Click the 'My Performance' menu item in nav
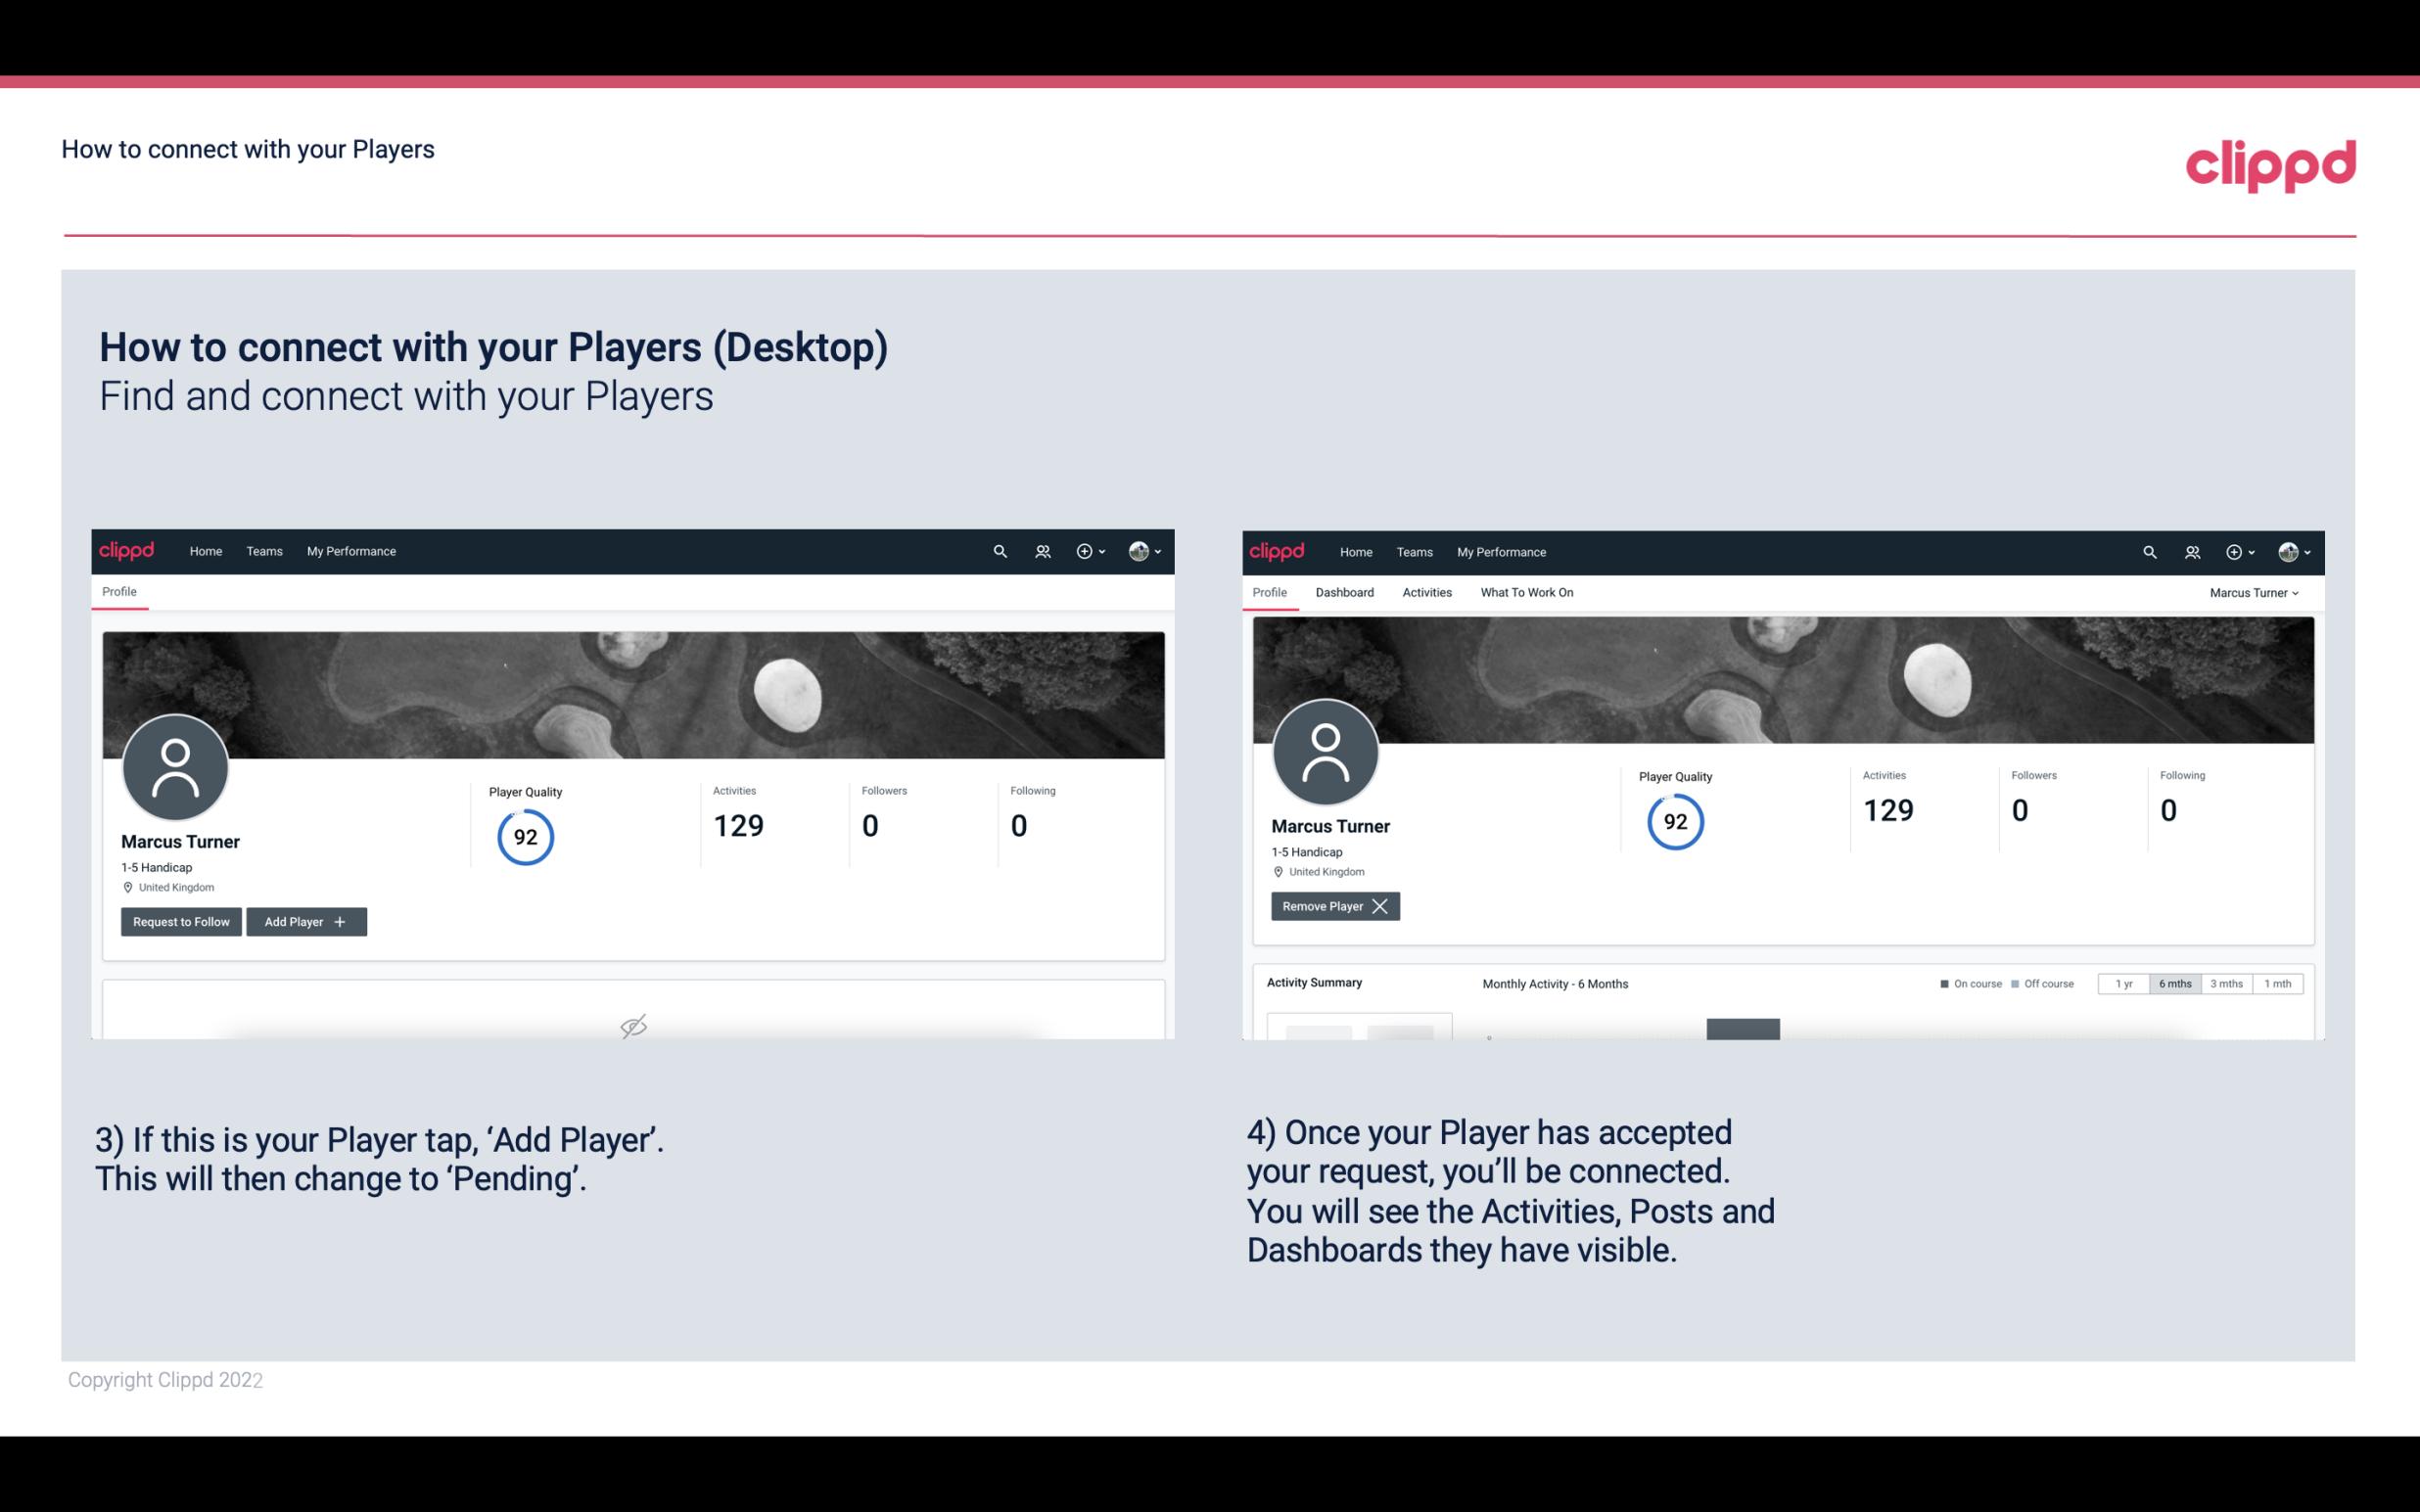Screen dimensions: 2420x1512 pos(350,552)
